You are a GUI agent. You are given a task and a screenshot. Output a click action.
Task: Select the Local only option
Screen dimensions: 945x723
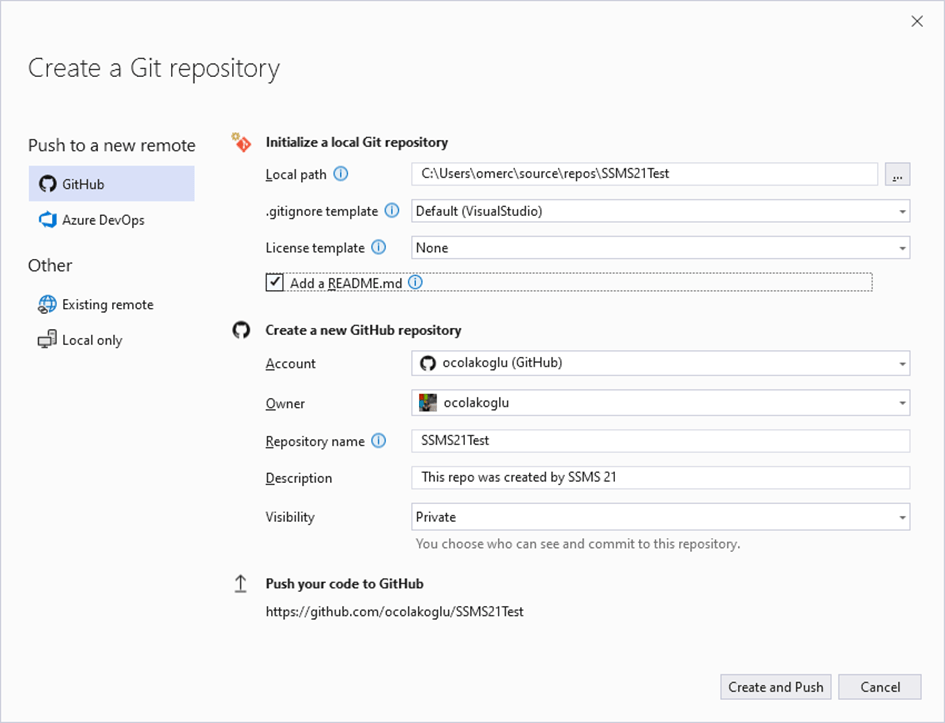(91, 340)
